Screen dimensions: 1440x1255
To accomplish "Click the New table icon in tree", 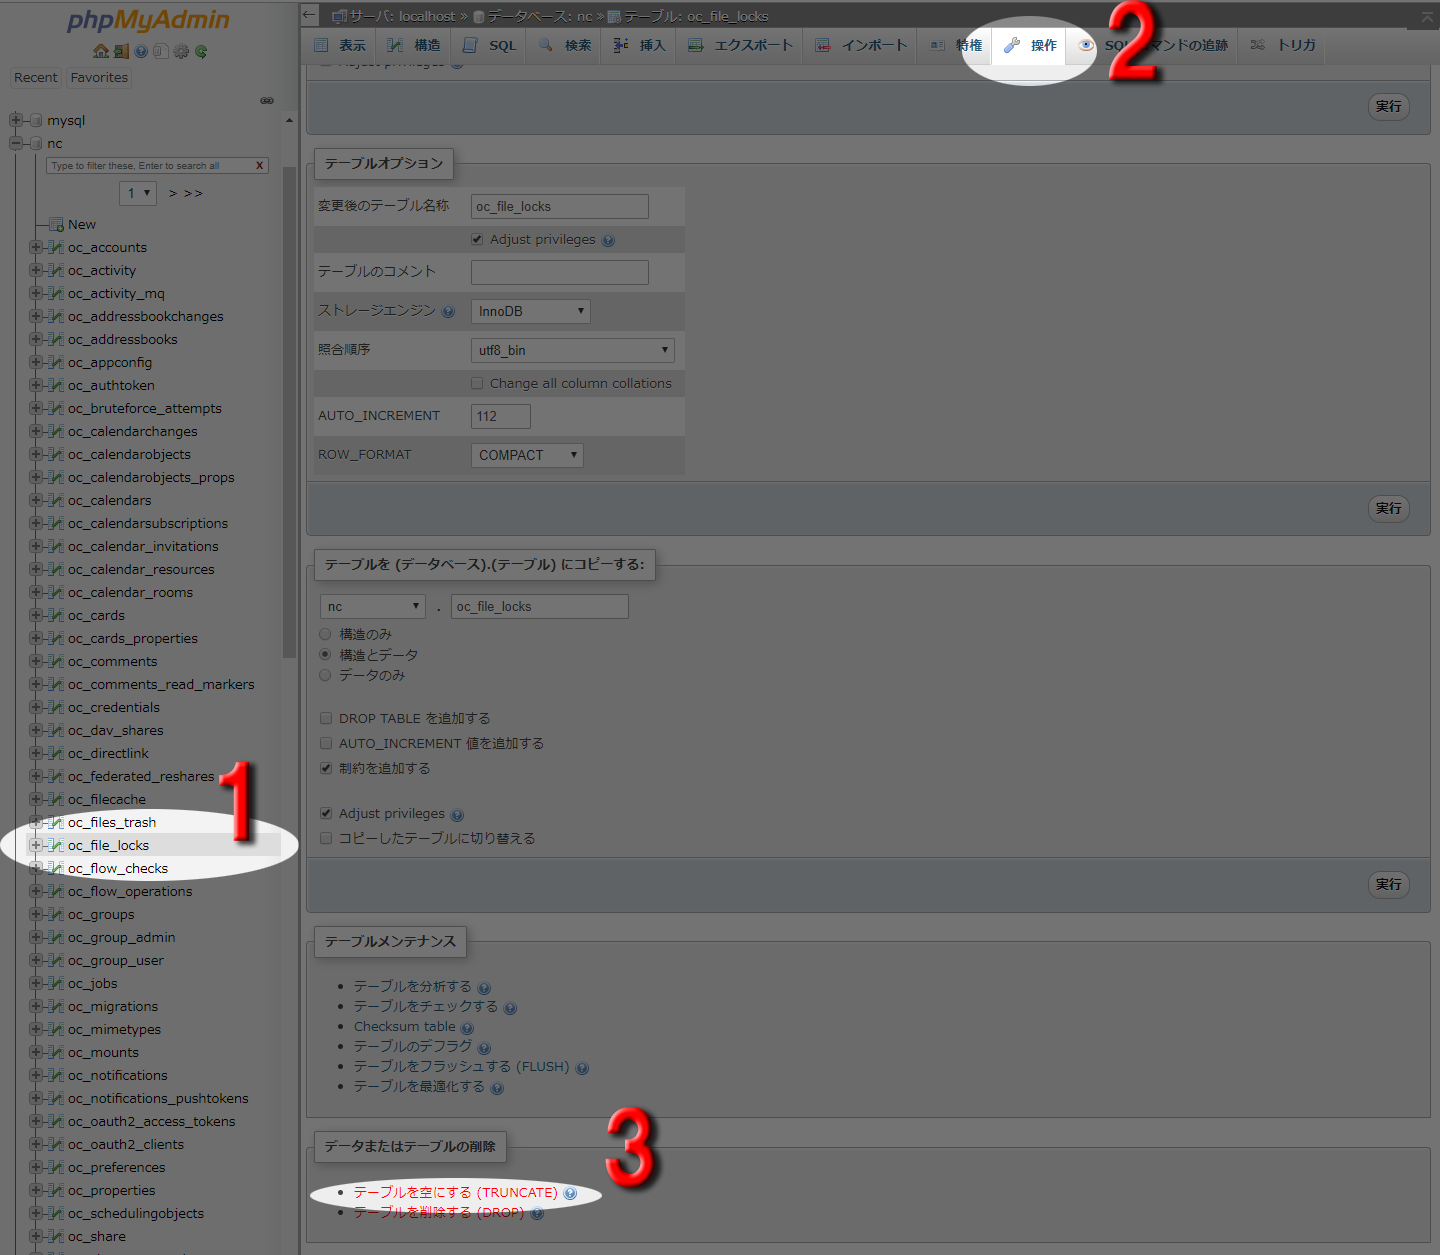I will 56,224.
